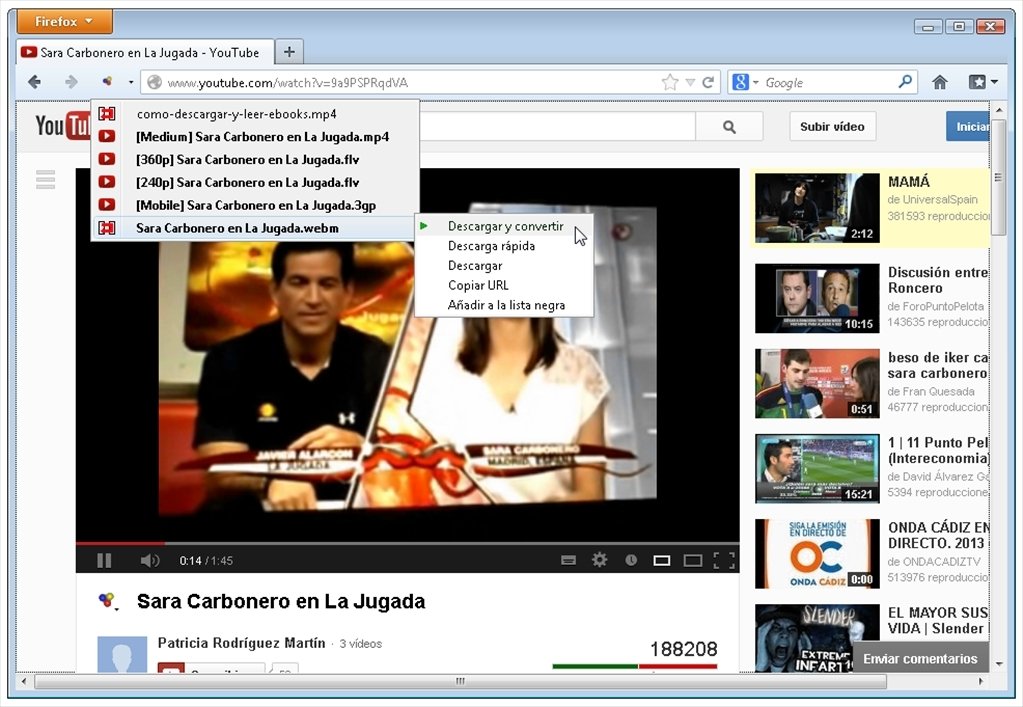Click the browser back arrow
The image size is (1023, 707).
coord(35,82)
